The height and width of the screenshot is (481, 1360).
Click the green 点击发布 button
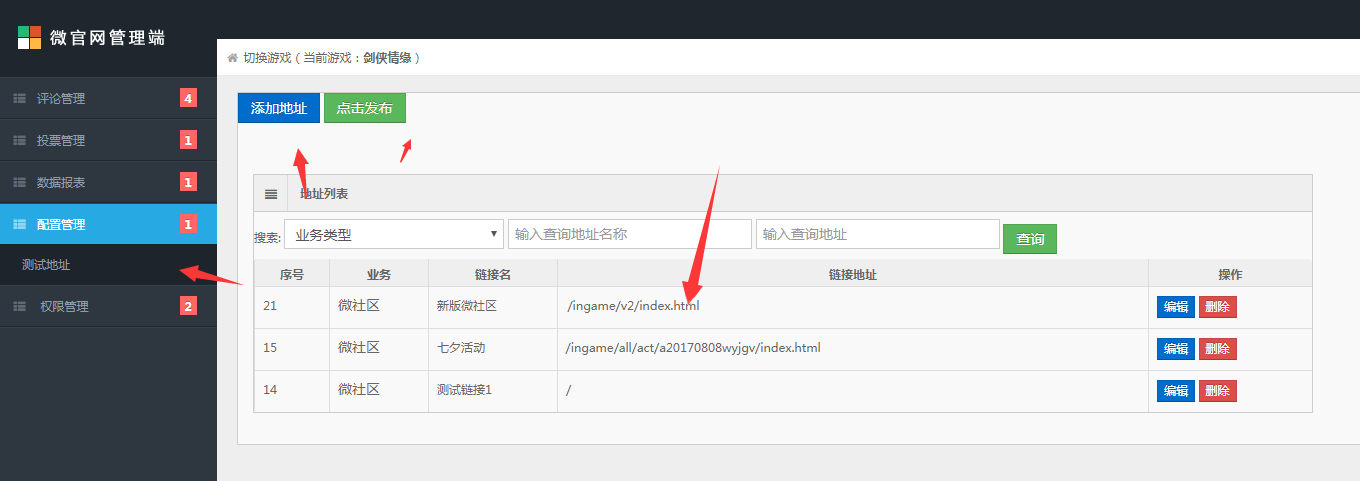tap(364, 108)
